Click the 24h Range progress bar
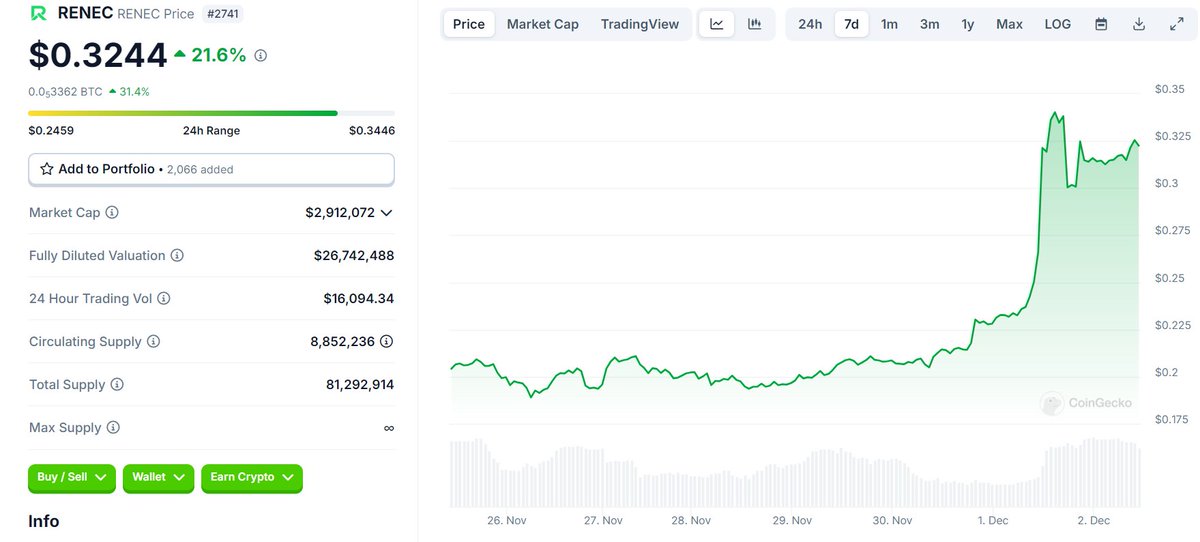1200x542 pixels. tap(211, 114)
